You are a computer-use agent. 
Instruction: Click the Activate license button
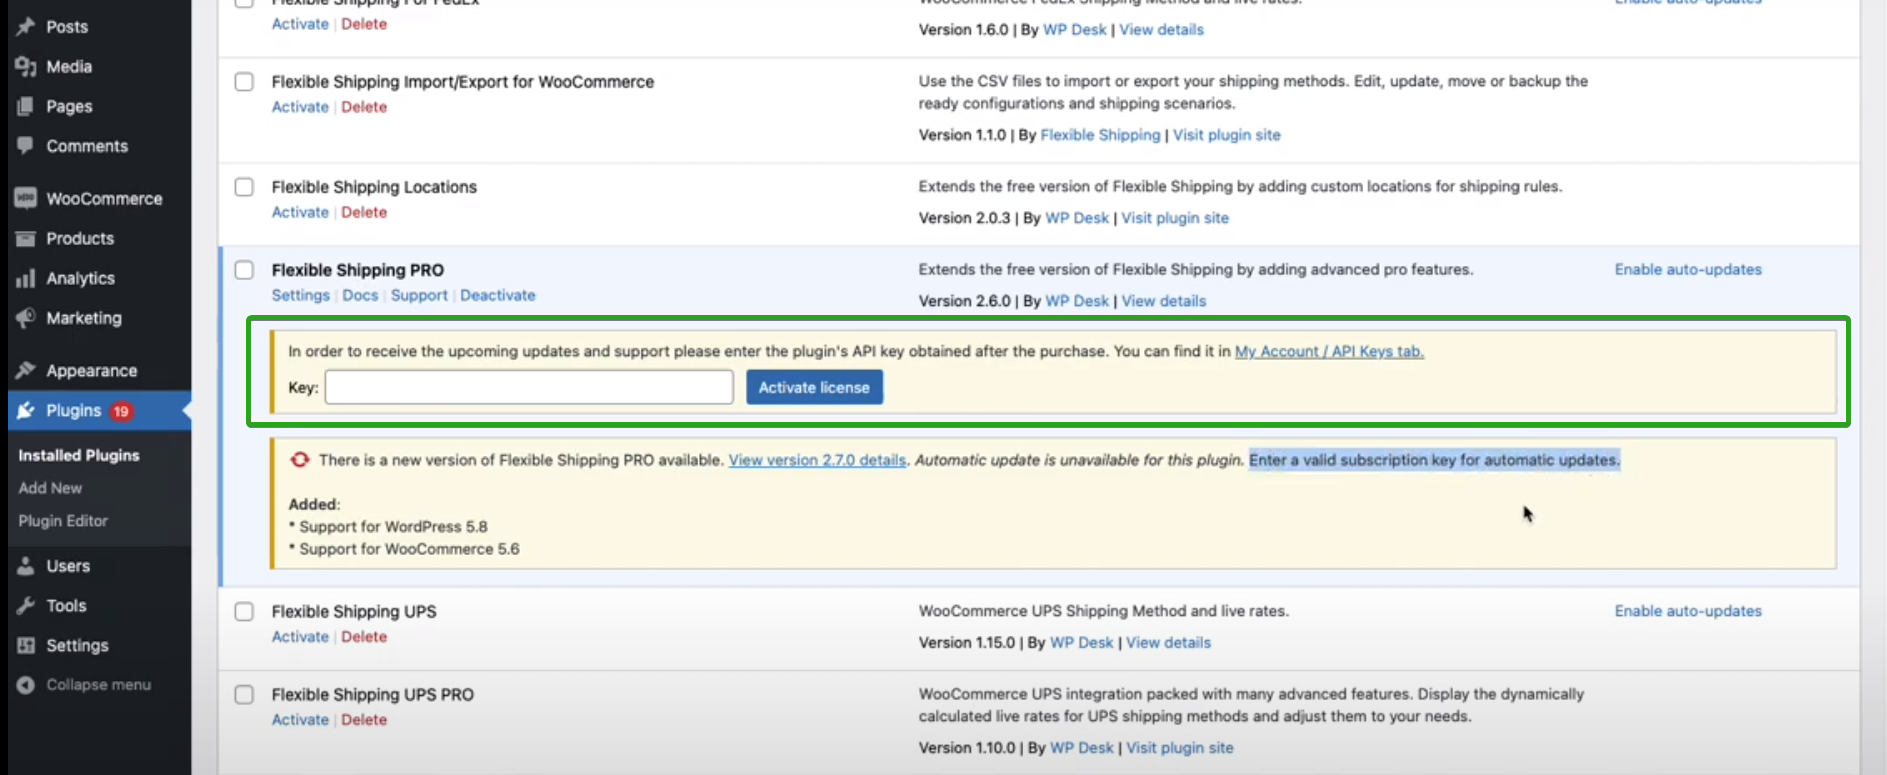(x=814, y=388)
